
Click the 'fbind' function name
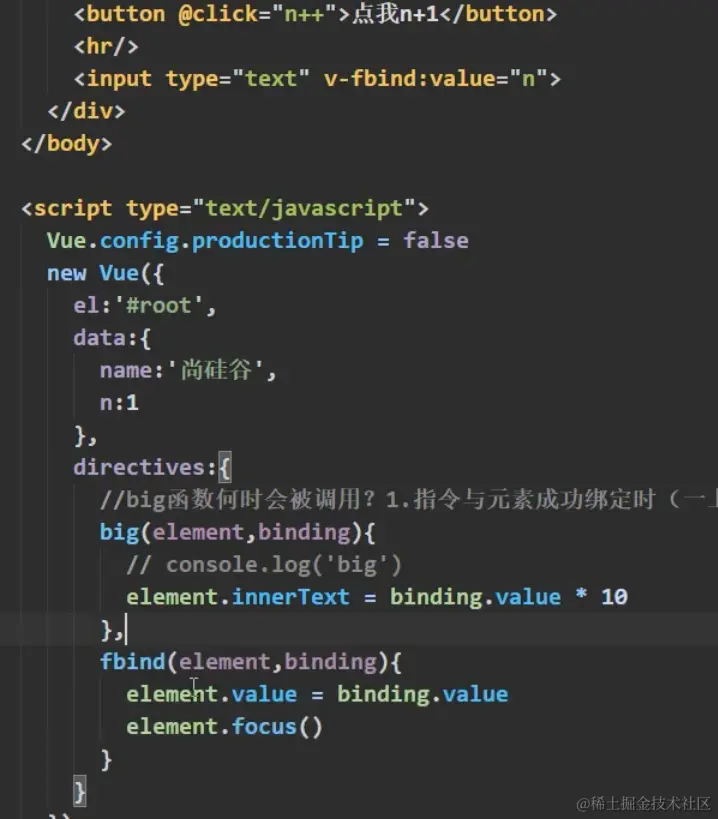coord(133,662)
